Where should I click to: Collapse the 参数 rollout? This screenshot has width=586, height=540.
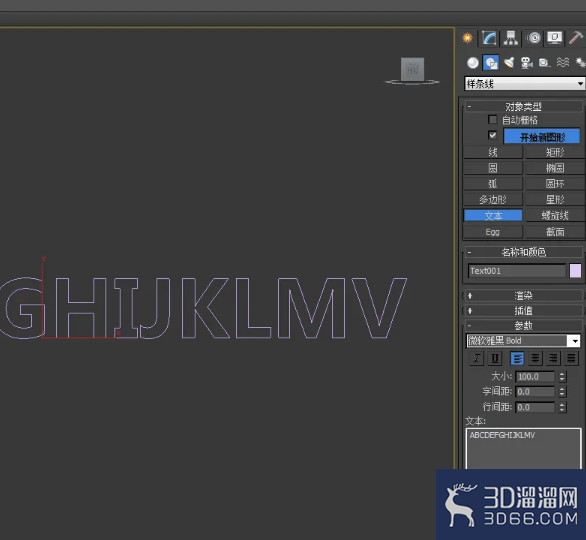tap(523, 325)
